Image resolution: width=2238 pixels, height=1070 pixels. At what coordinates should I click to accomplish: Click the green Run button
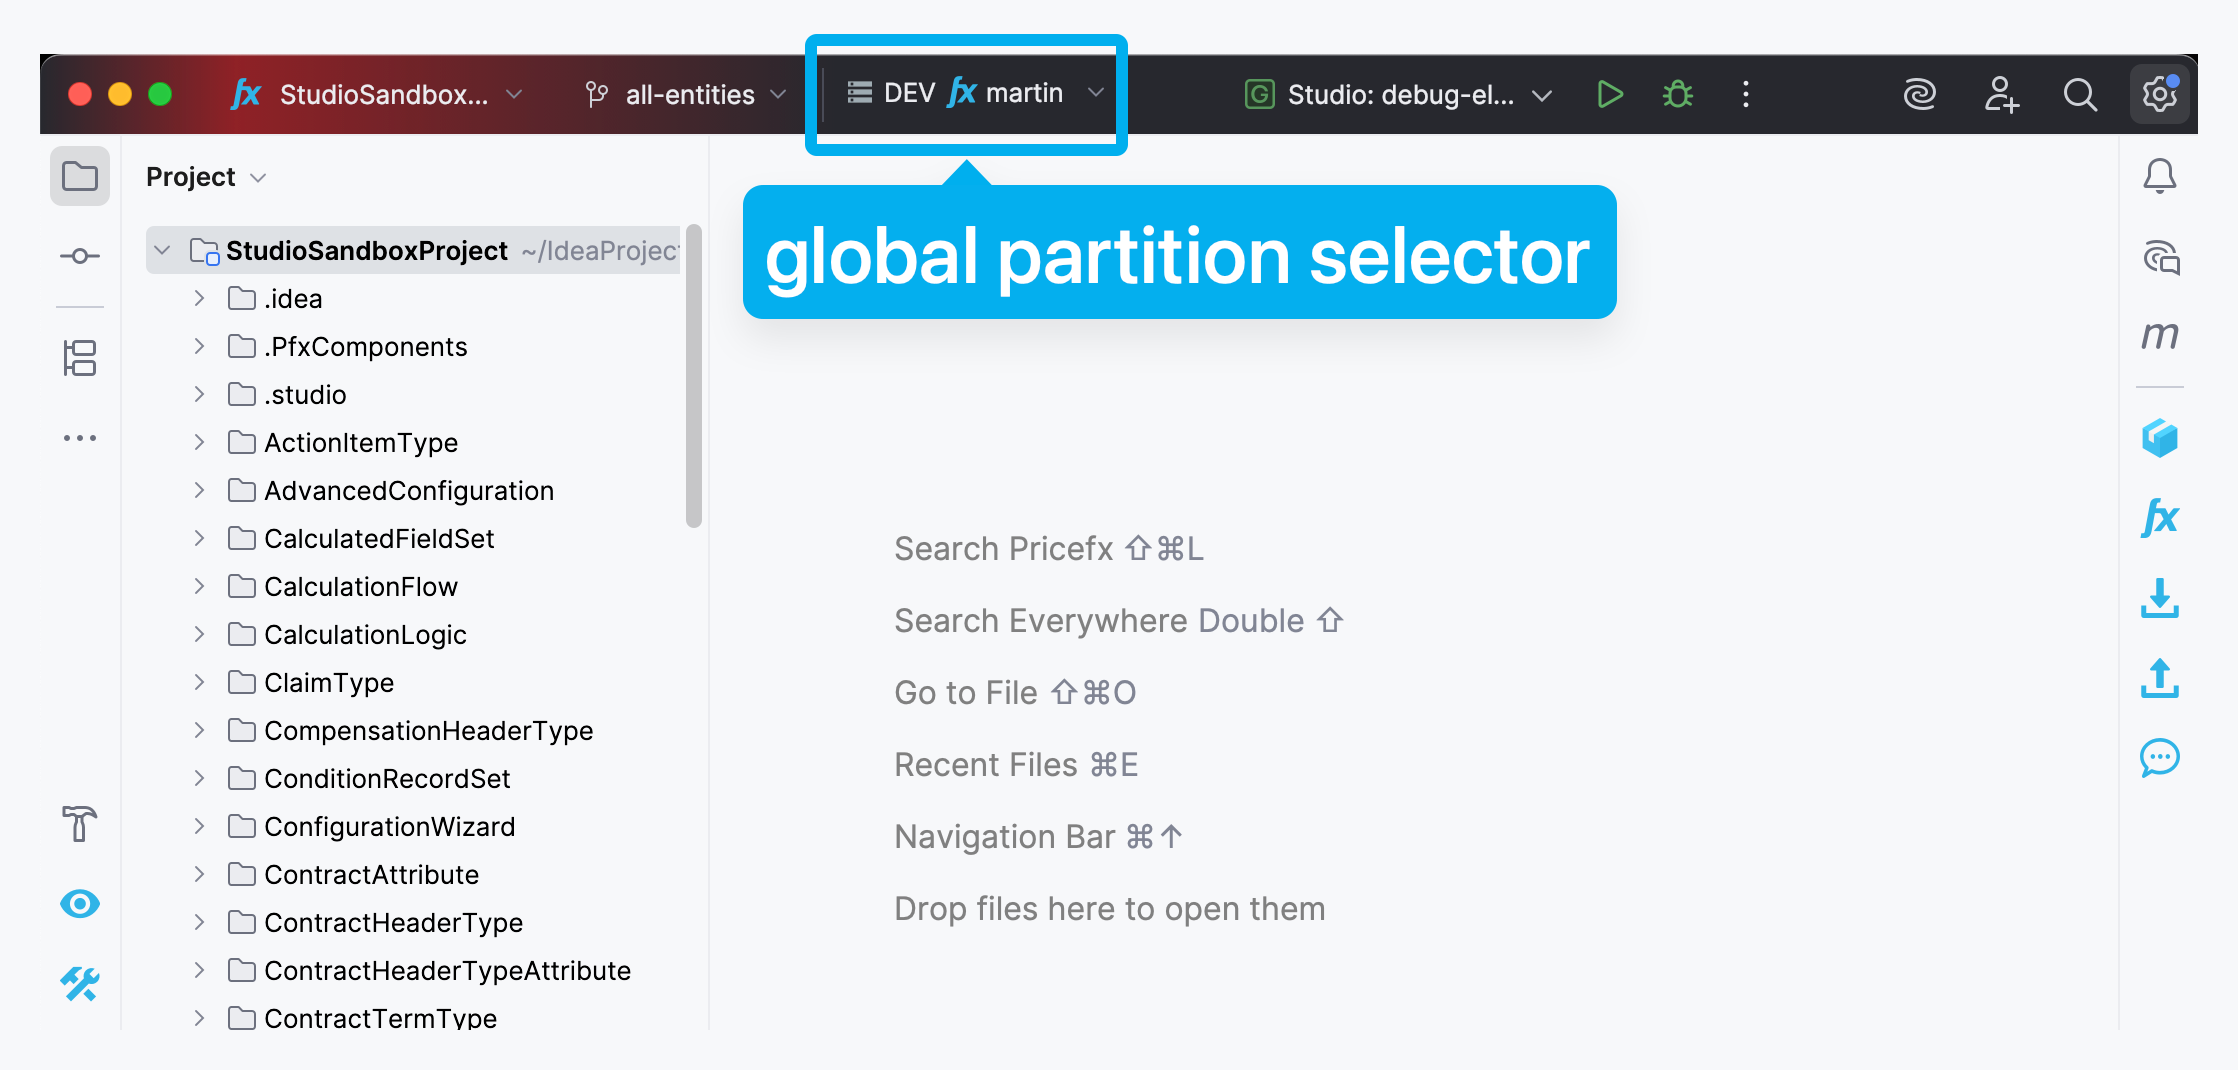1609,95
